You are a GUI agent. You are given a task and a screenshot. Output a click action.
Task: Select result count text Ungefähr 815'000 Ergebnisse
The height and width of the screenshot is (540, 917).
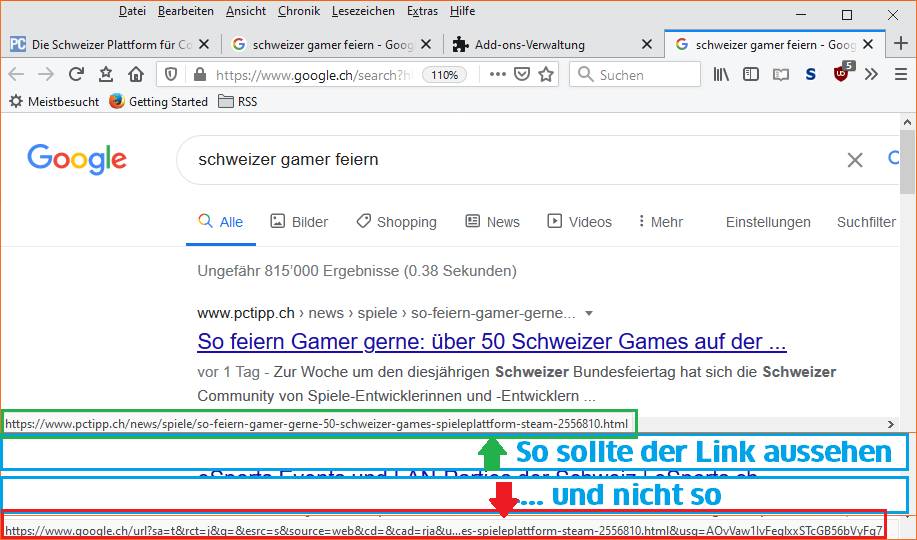pyautogui.click(x=357, y=271)
